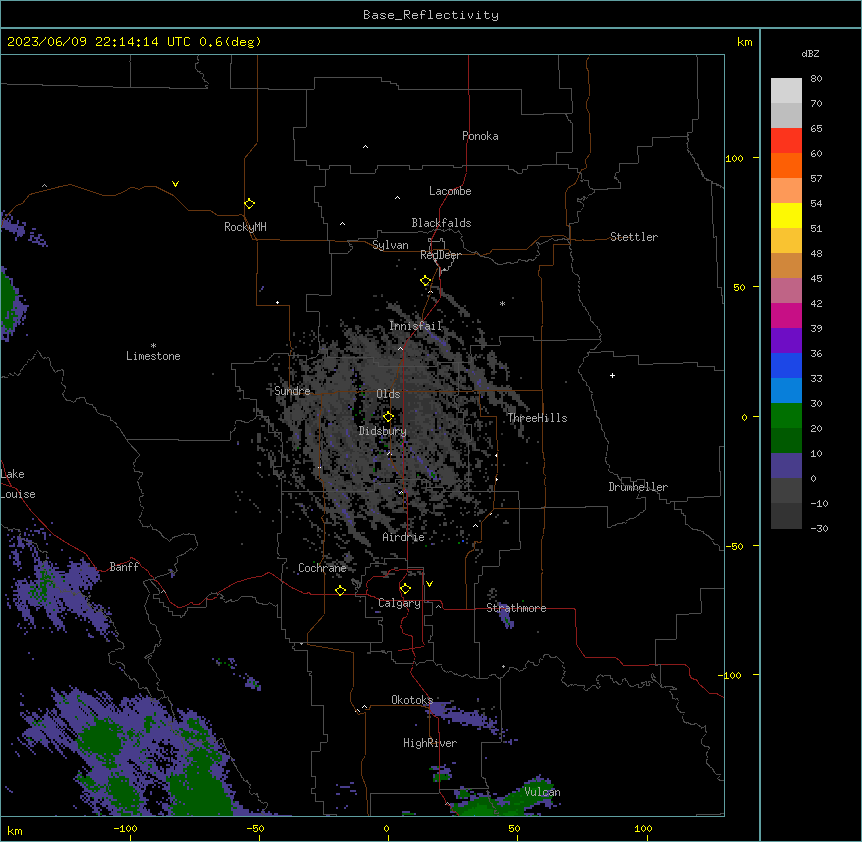Viewport: 862px width, 842px height.
Task: Click the dBZ legend heading
Action: point(810,54)
